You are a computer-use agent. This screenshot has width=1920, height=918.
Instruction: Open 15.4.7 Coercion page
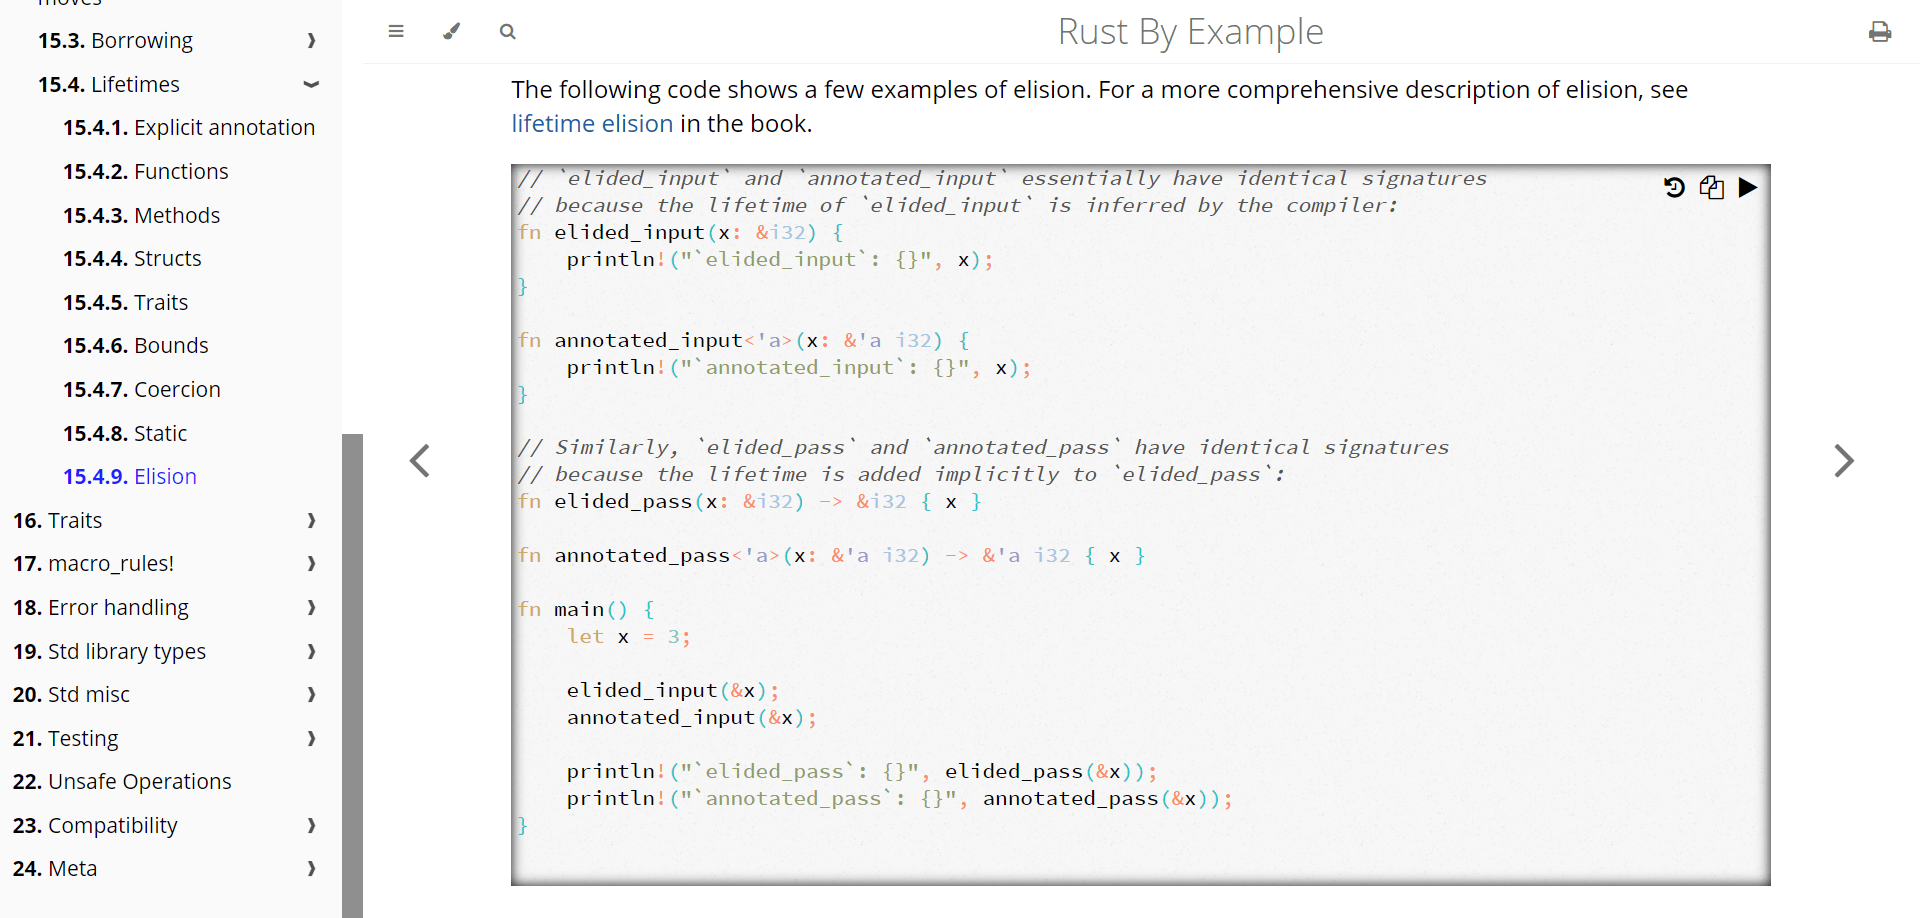click(142, 389)
